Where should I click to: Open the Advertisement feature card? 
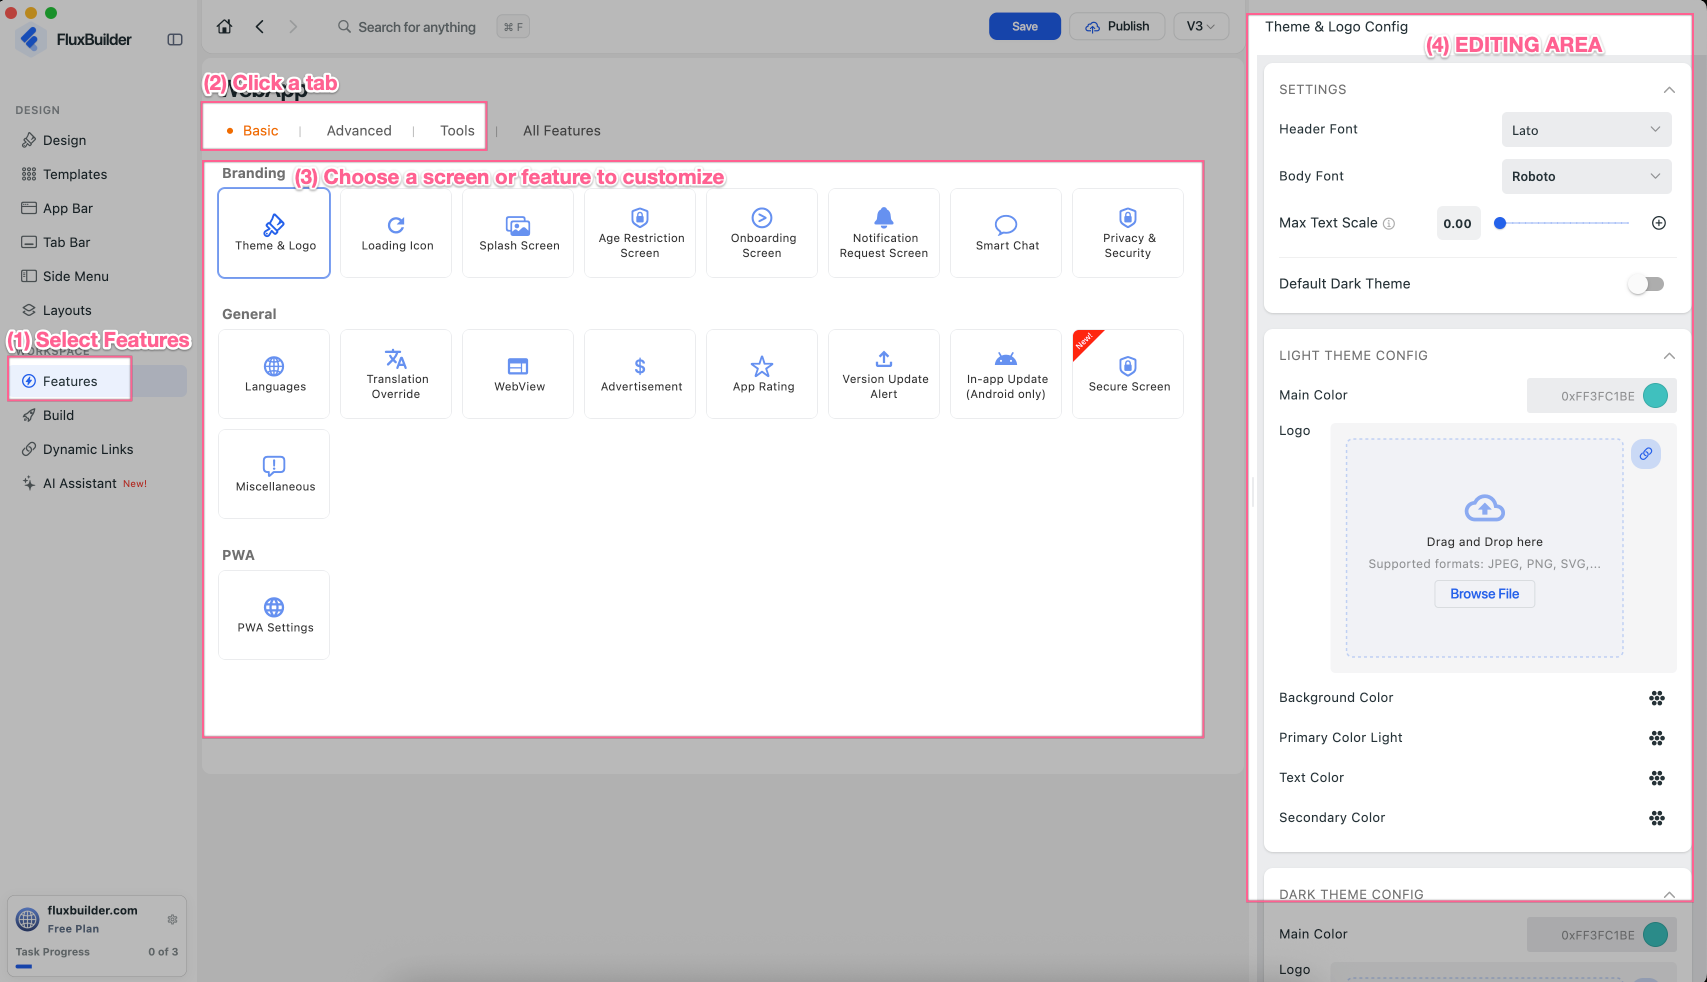coord(640,374)
